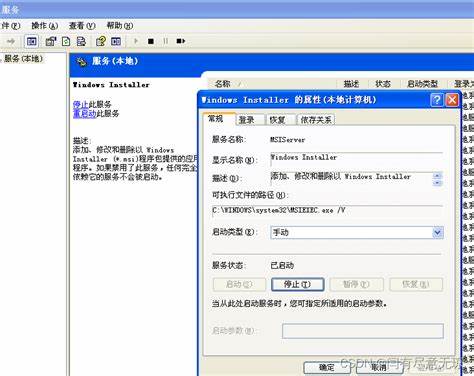
Task: Click the Refresh toolbar icon
Action: (66, 41)
